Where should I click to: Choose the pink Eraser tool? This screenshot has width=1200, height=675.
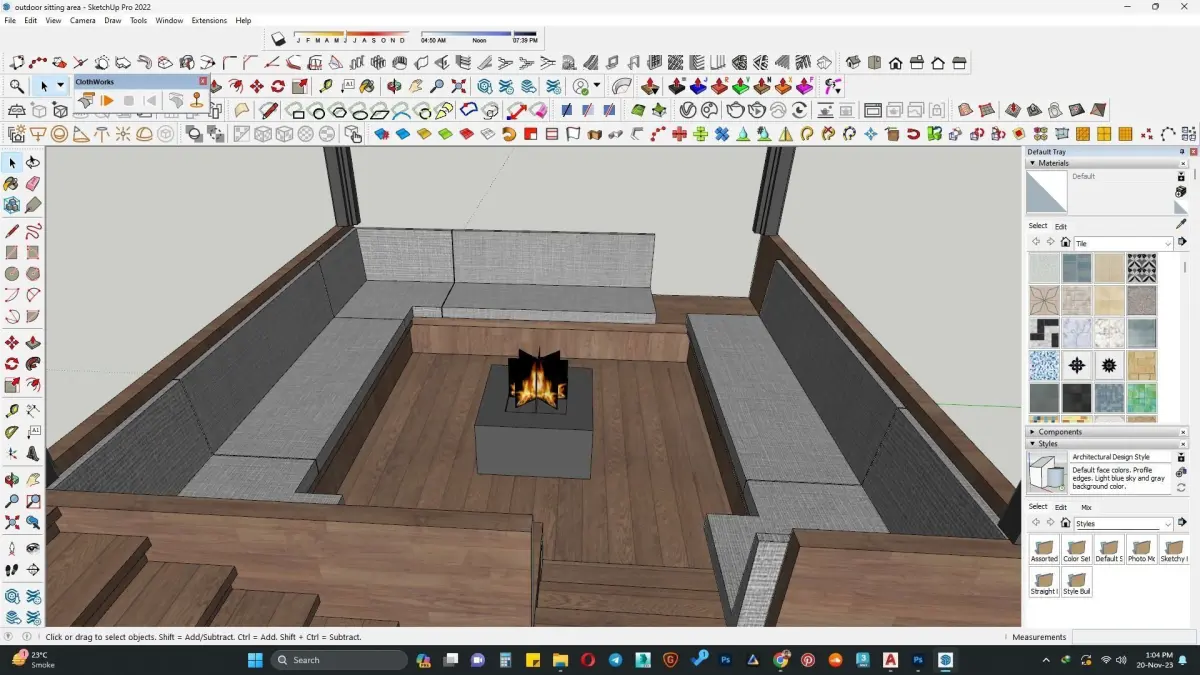click(33, 184)
